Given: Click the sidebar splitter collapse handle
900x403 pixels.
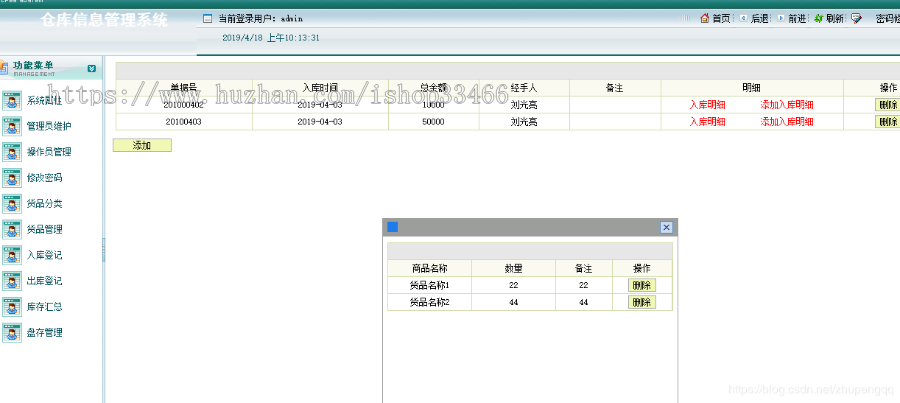Looking at the screenshot, I should (x=104, y=250).
